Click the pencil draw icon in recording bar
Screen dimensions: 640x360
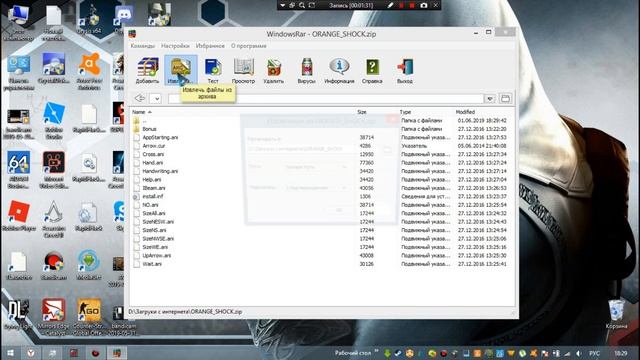coord(390,5)
